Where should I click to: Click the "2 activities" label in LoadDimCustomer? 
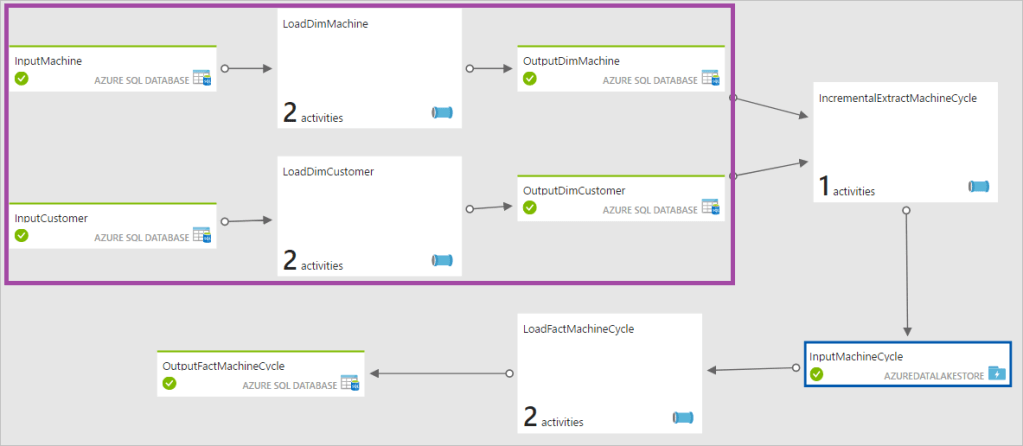313,263
